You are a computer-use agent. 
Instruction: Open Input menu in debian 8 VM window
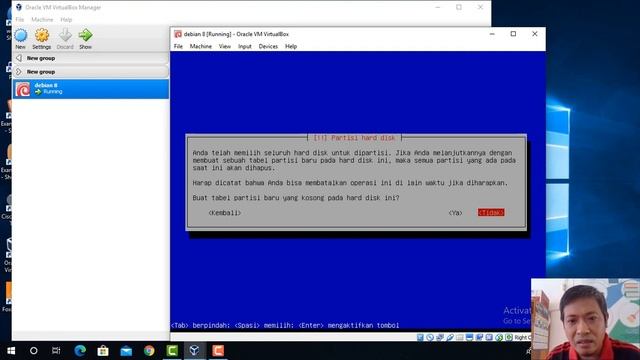tap(245, 47)
